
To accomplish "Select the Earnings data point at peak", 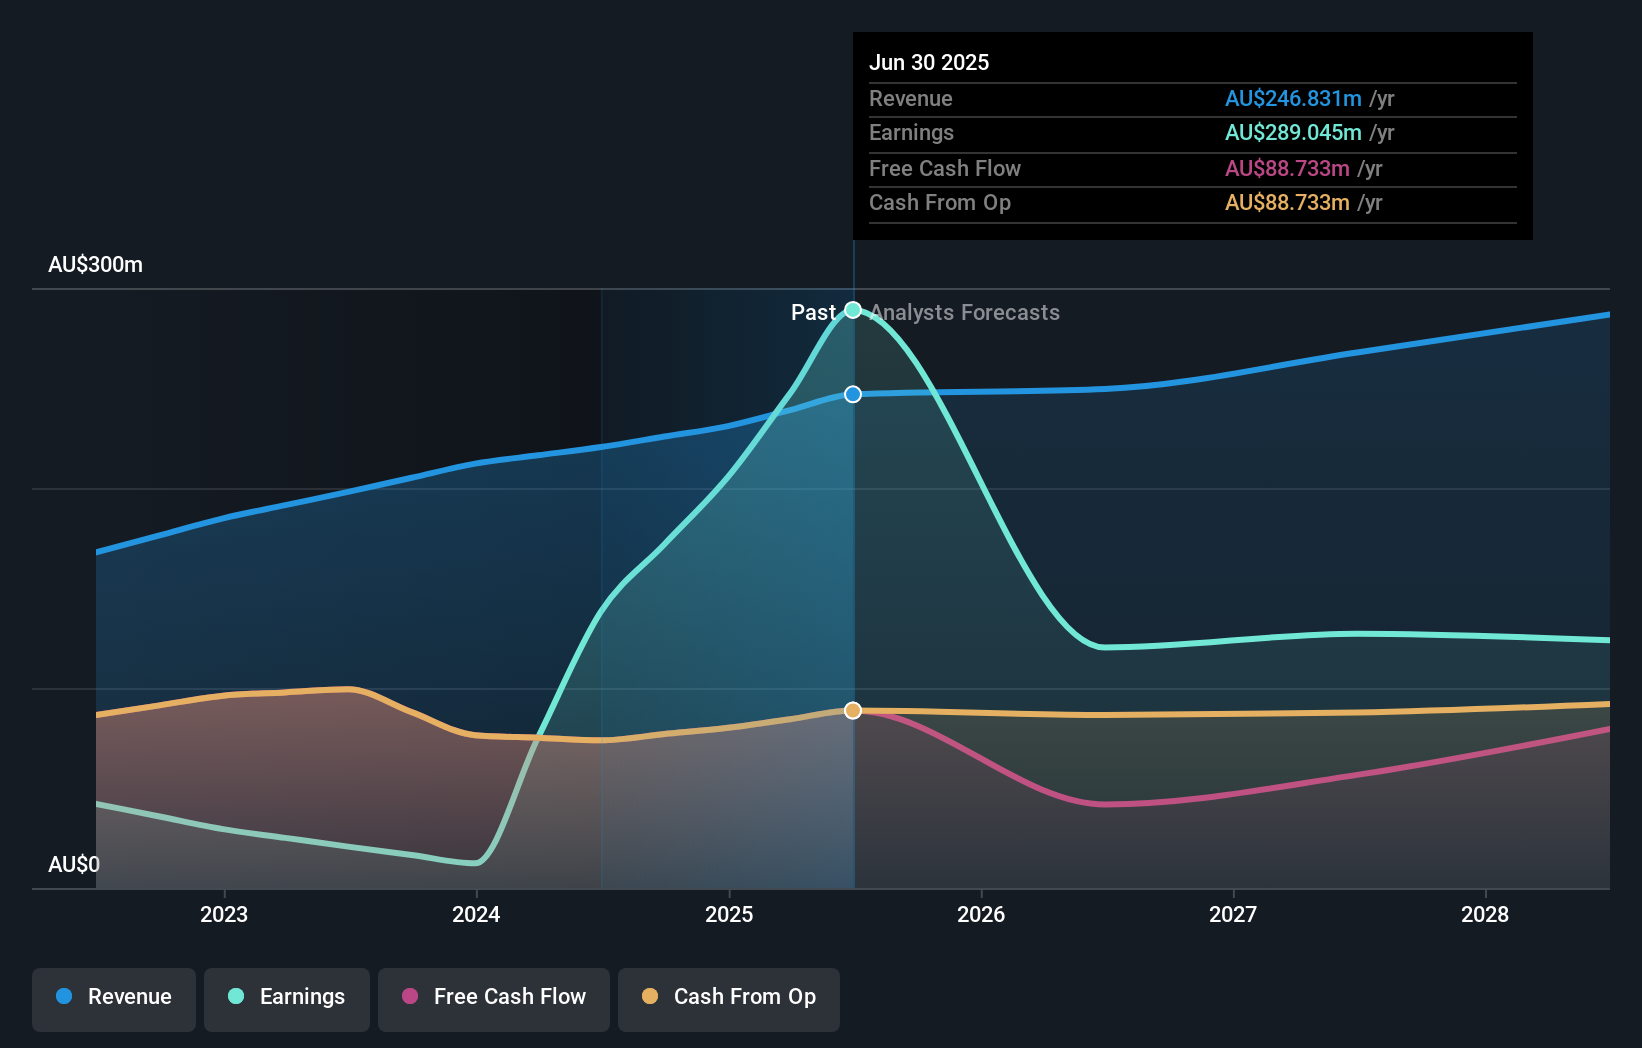I will tap(853, 310).
